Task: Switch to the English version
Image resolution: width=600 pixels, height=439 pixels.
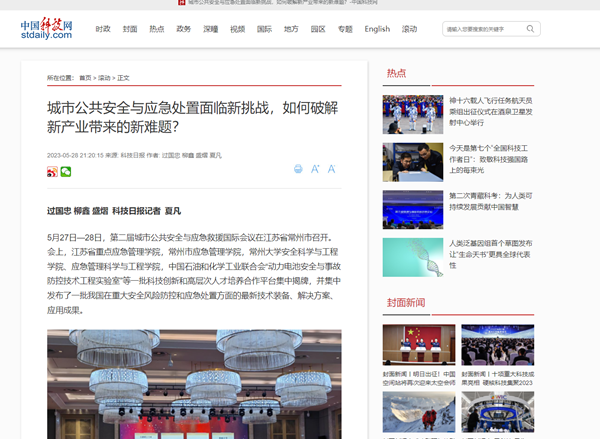Action: 377,29
